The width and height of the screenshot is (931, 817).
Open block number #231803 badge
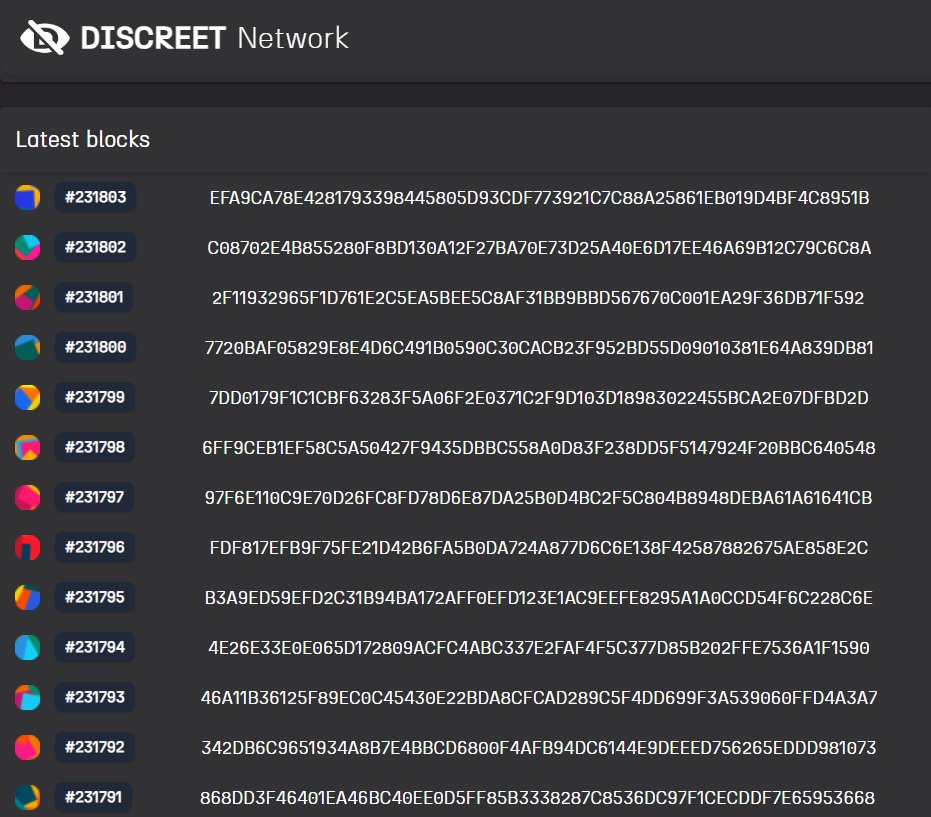pos(95,197)
